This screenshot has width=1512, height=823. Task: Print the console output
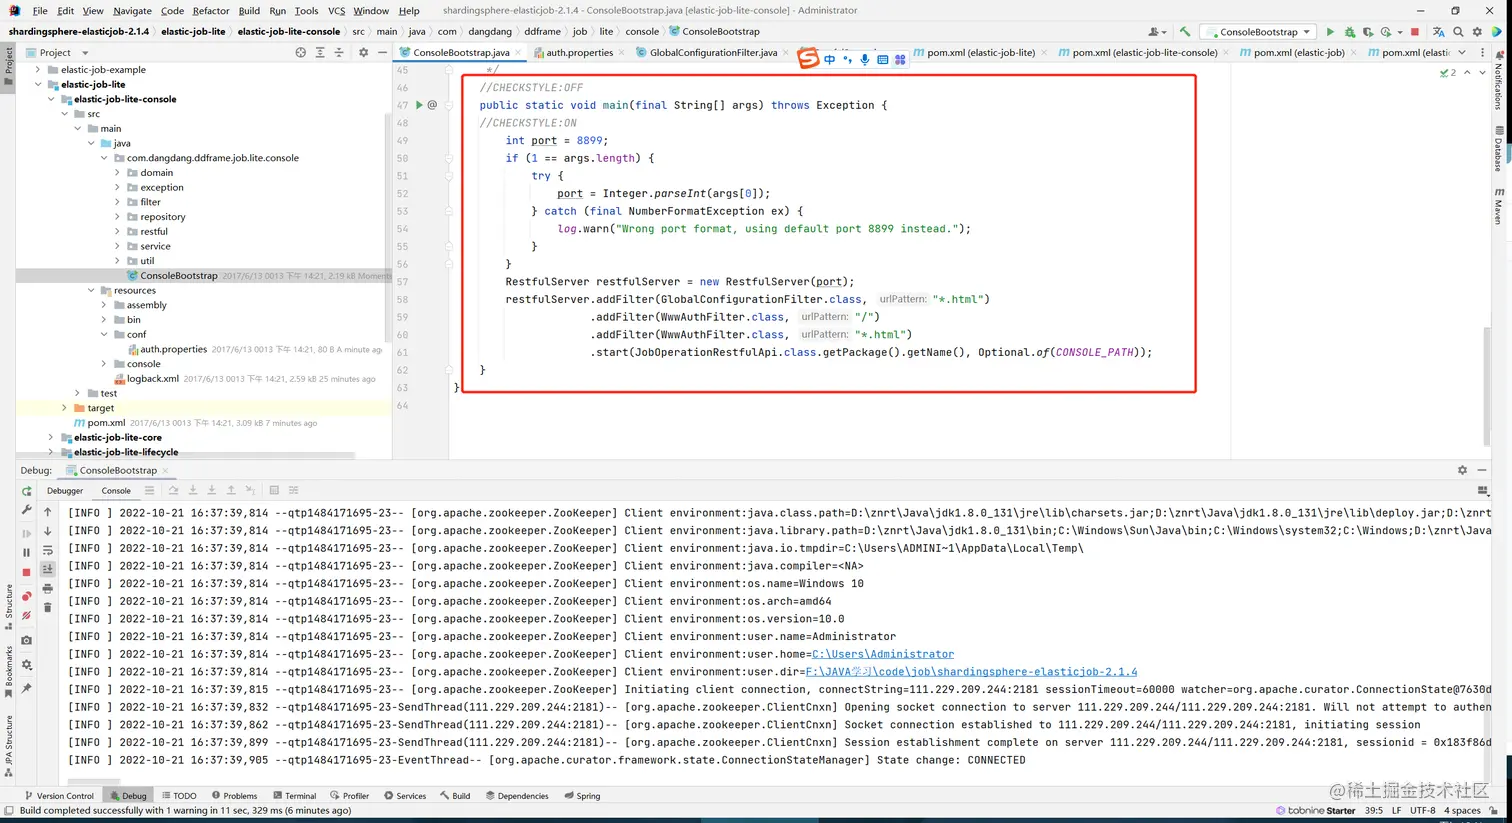[47, 589]
